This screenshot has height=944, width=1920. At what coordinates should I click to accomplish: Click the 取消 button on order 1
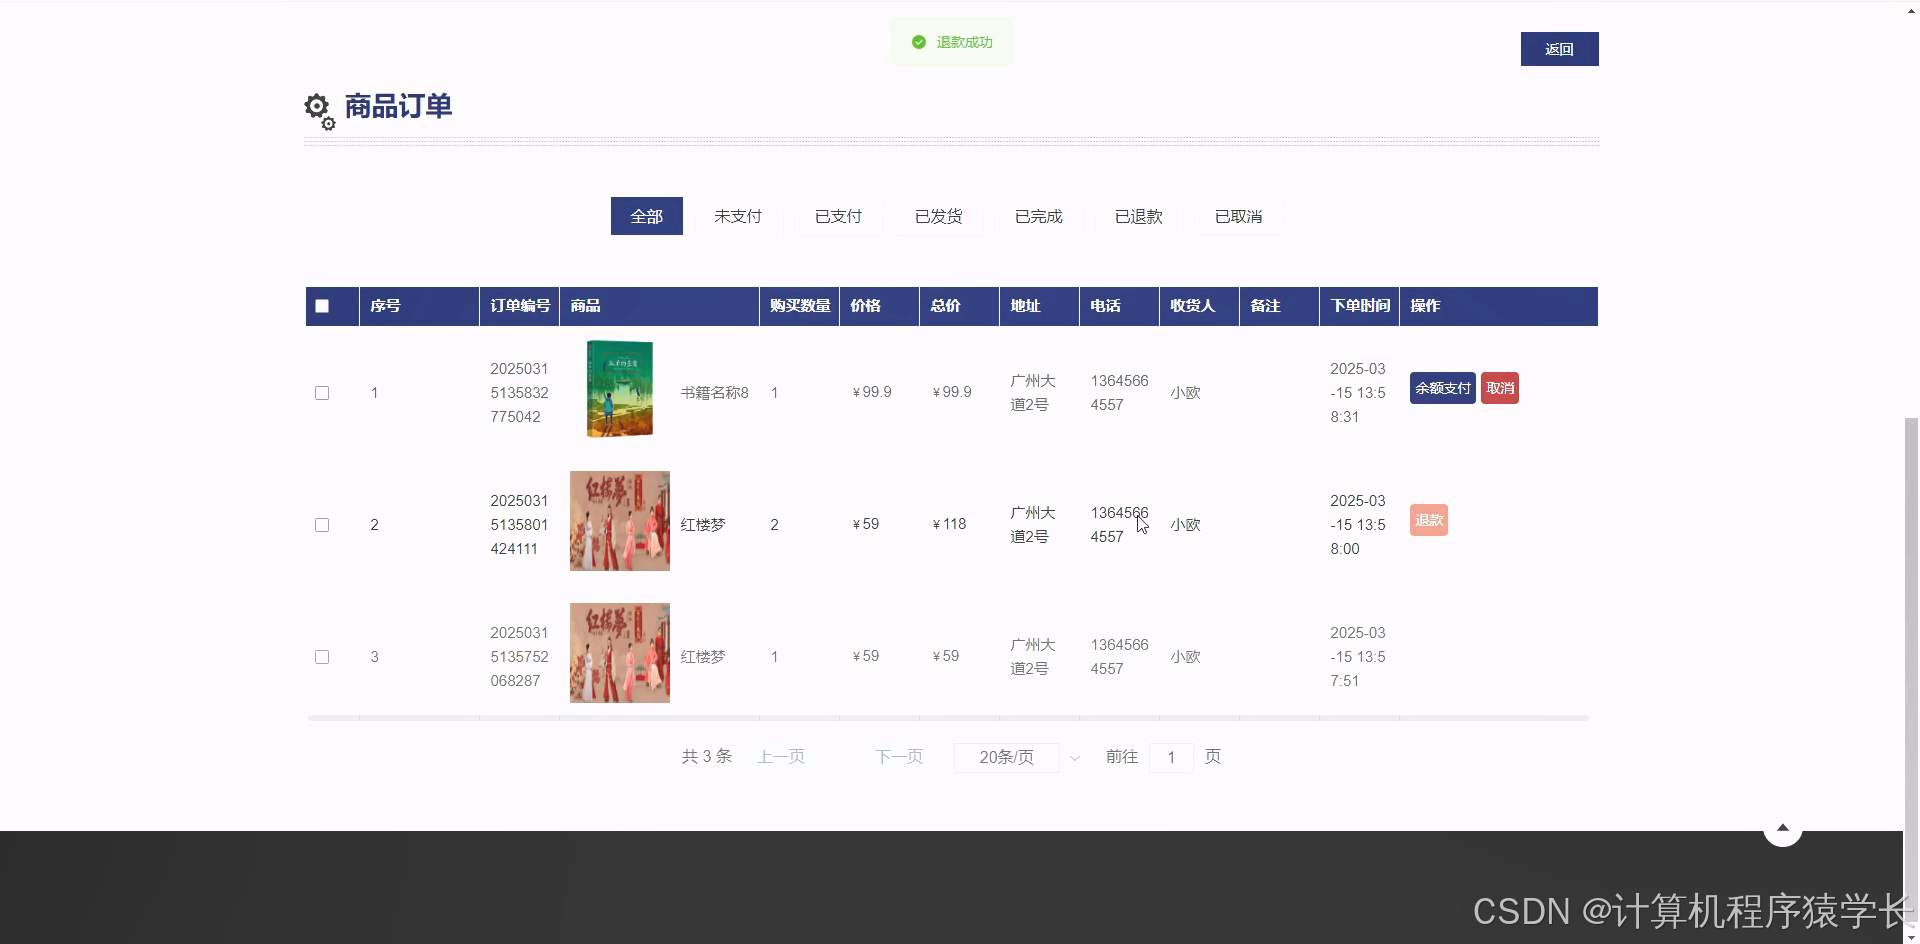pyautogui.click(x=1499, y=388)
